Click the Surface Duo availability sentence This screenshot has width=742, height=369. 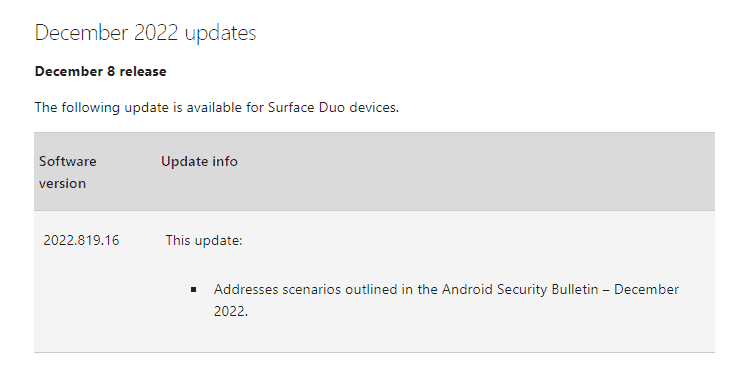(217, 107)
